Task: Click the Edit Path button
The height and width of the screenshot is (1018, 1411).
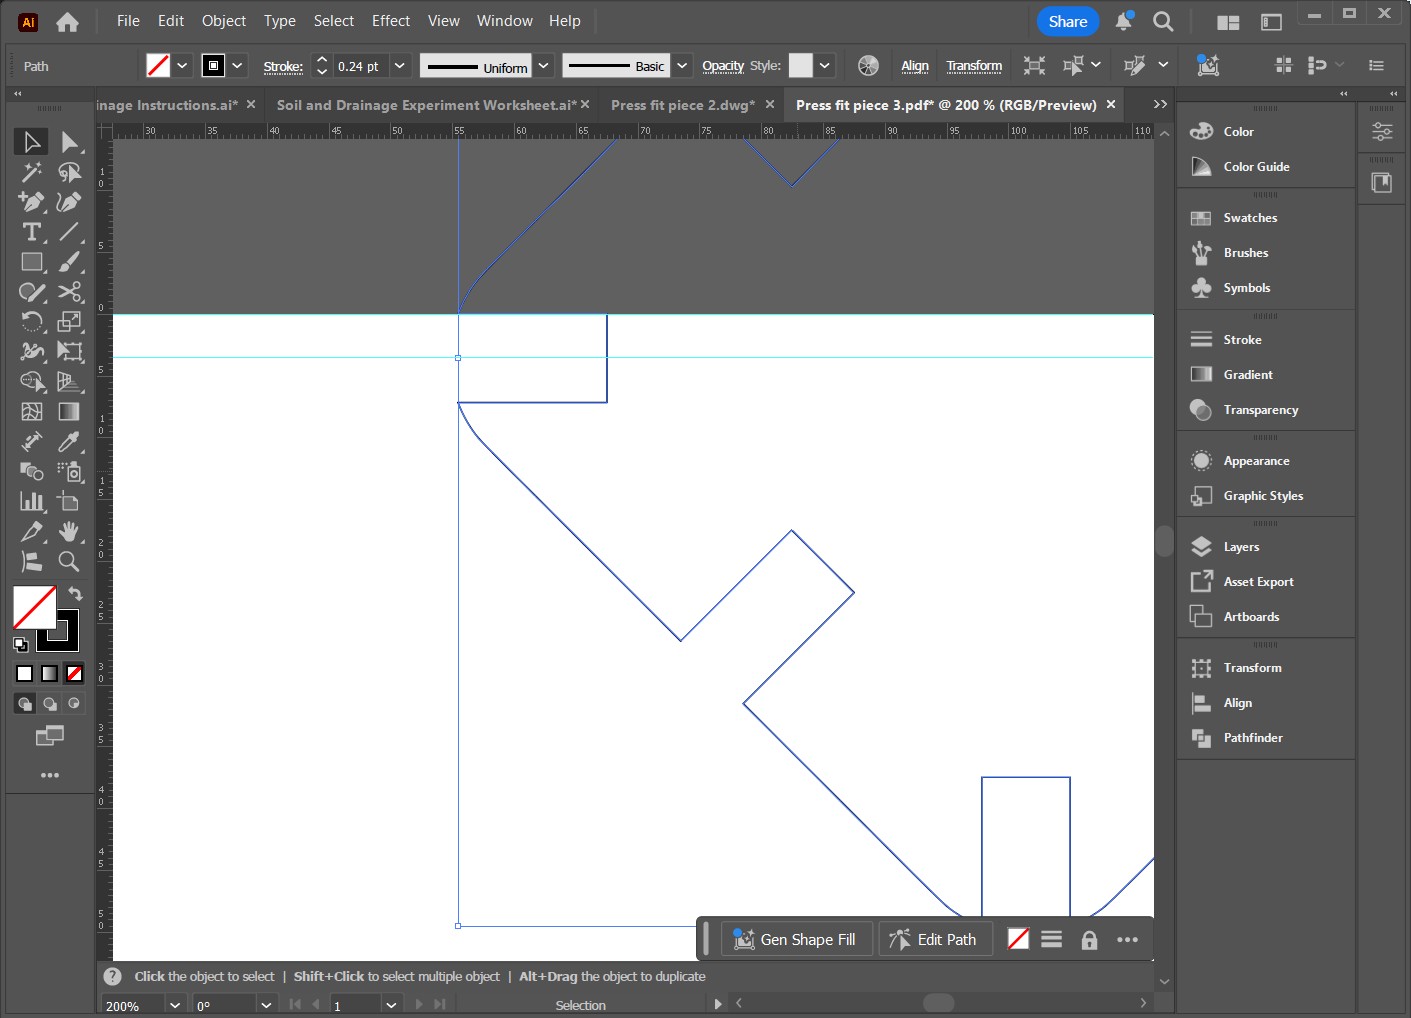Action: click(934, 940)
